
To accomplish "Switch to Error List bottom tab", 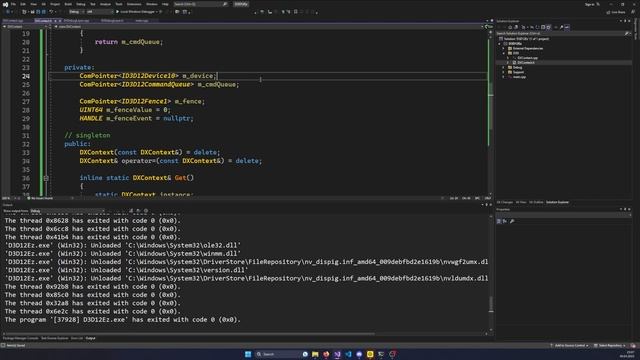I will (x=77, y=338).
